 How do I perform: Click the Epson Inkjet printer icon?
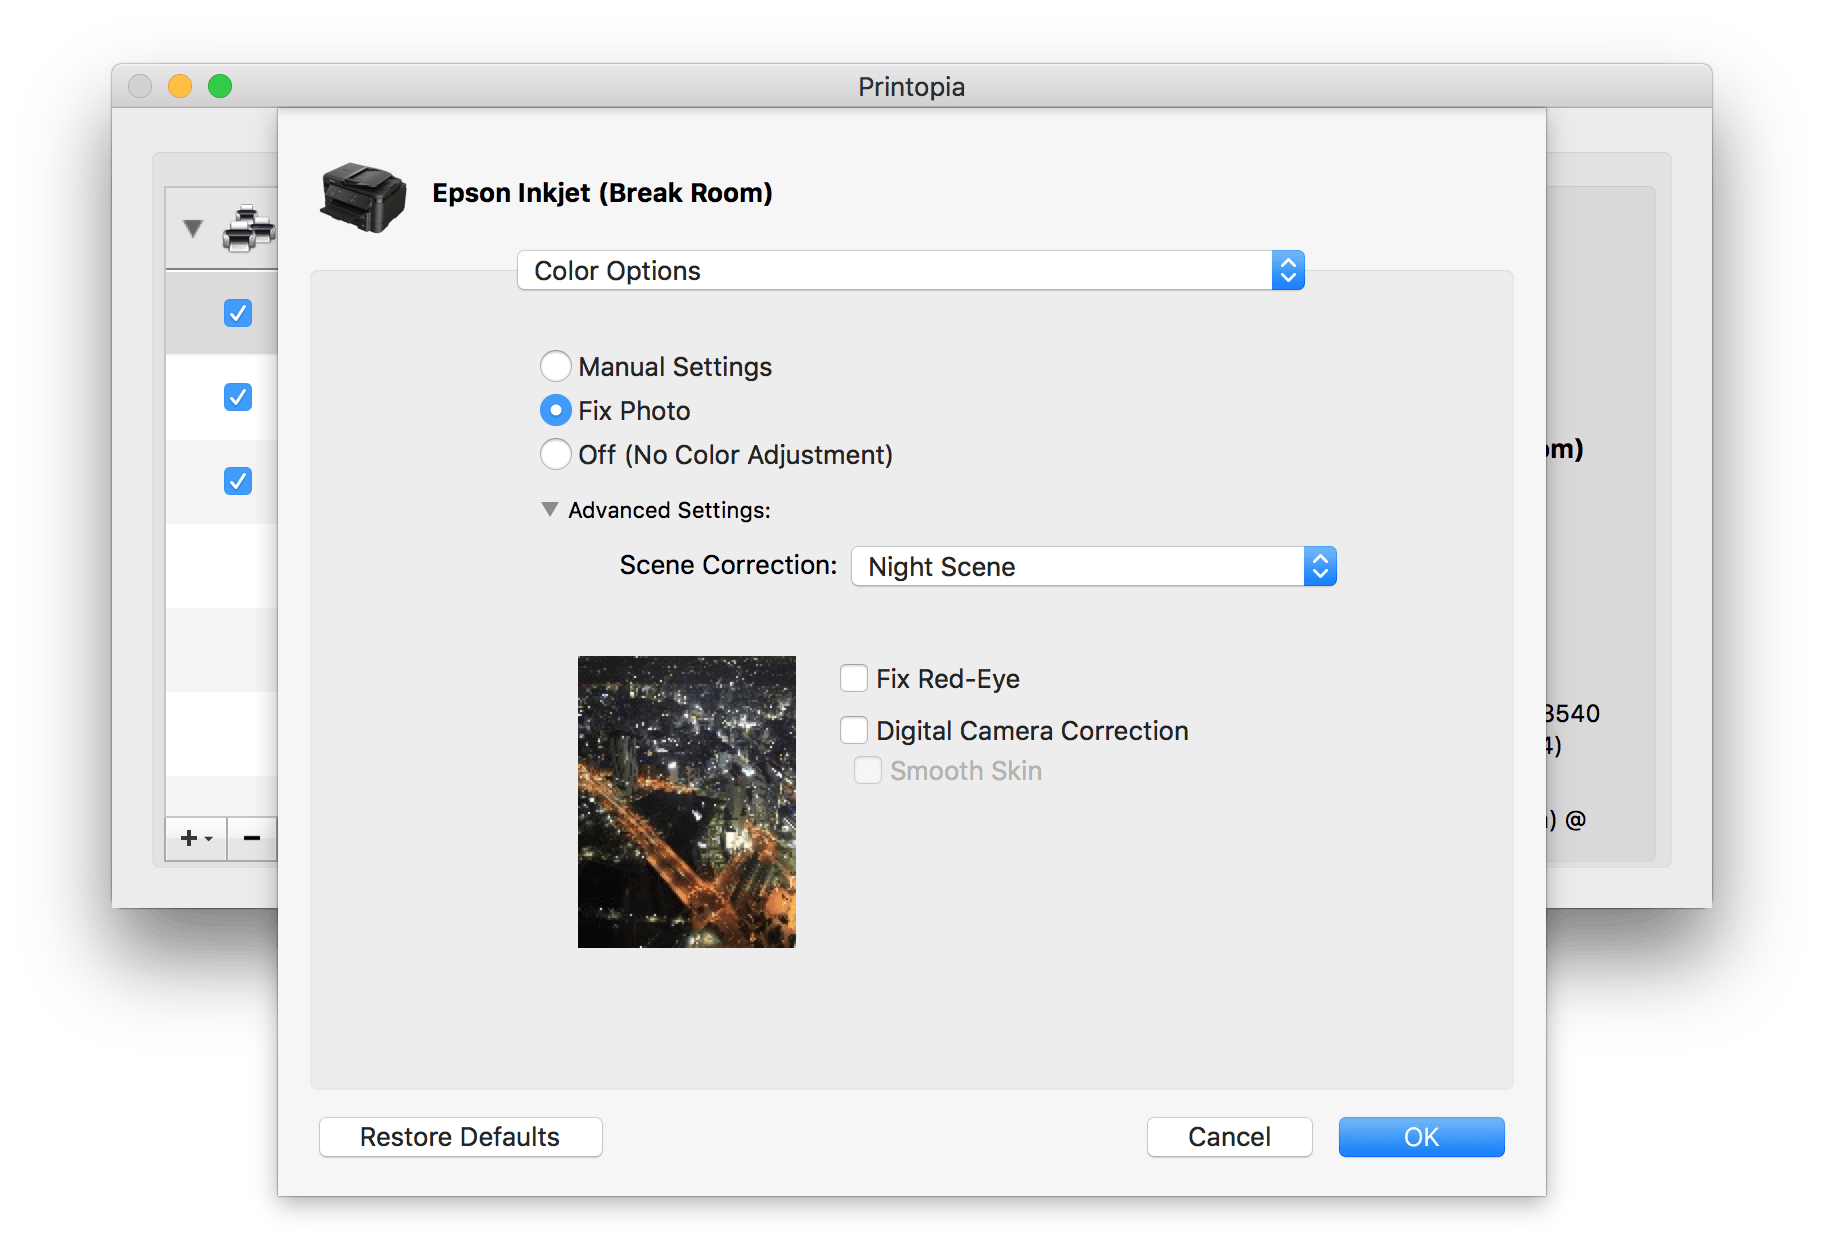click(x=363, y=197)
